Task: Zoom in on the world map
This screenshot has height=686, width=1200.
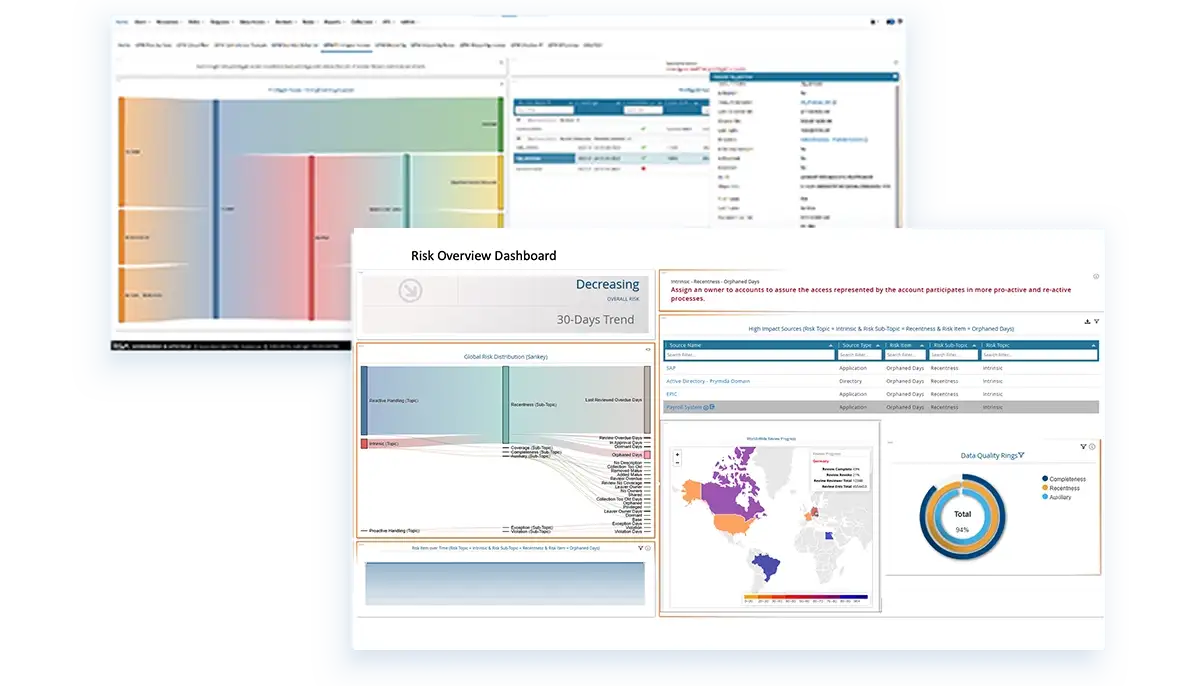Action: [x=678, y=454]
